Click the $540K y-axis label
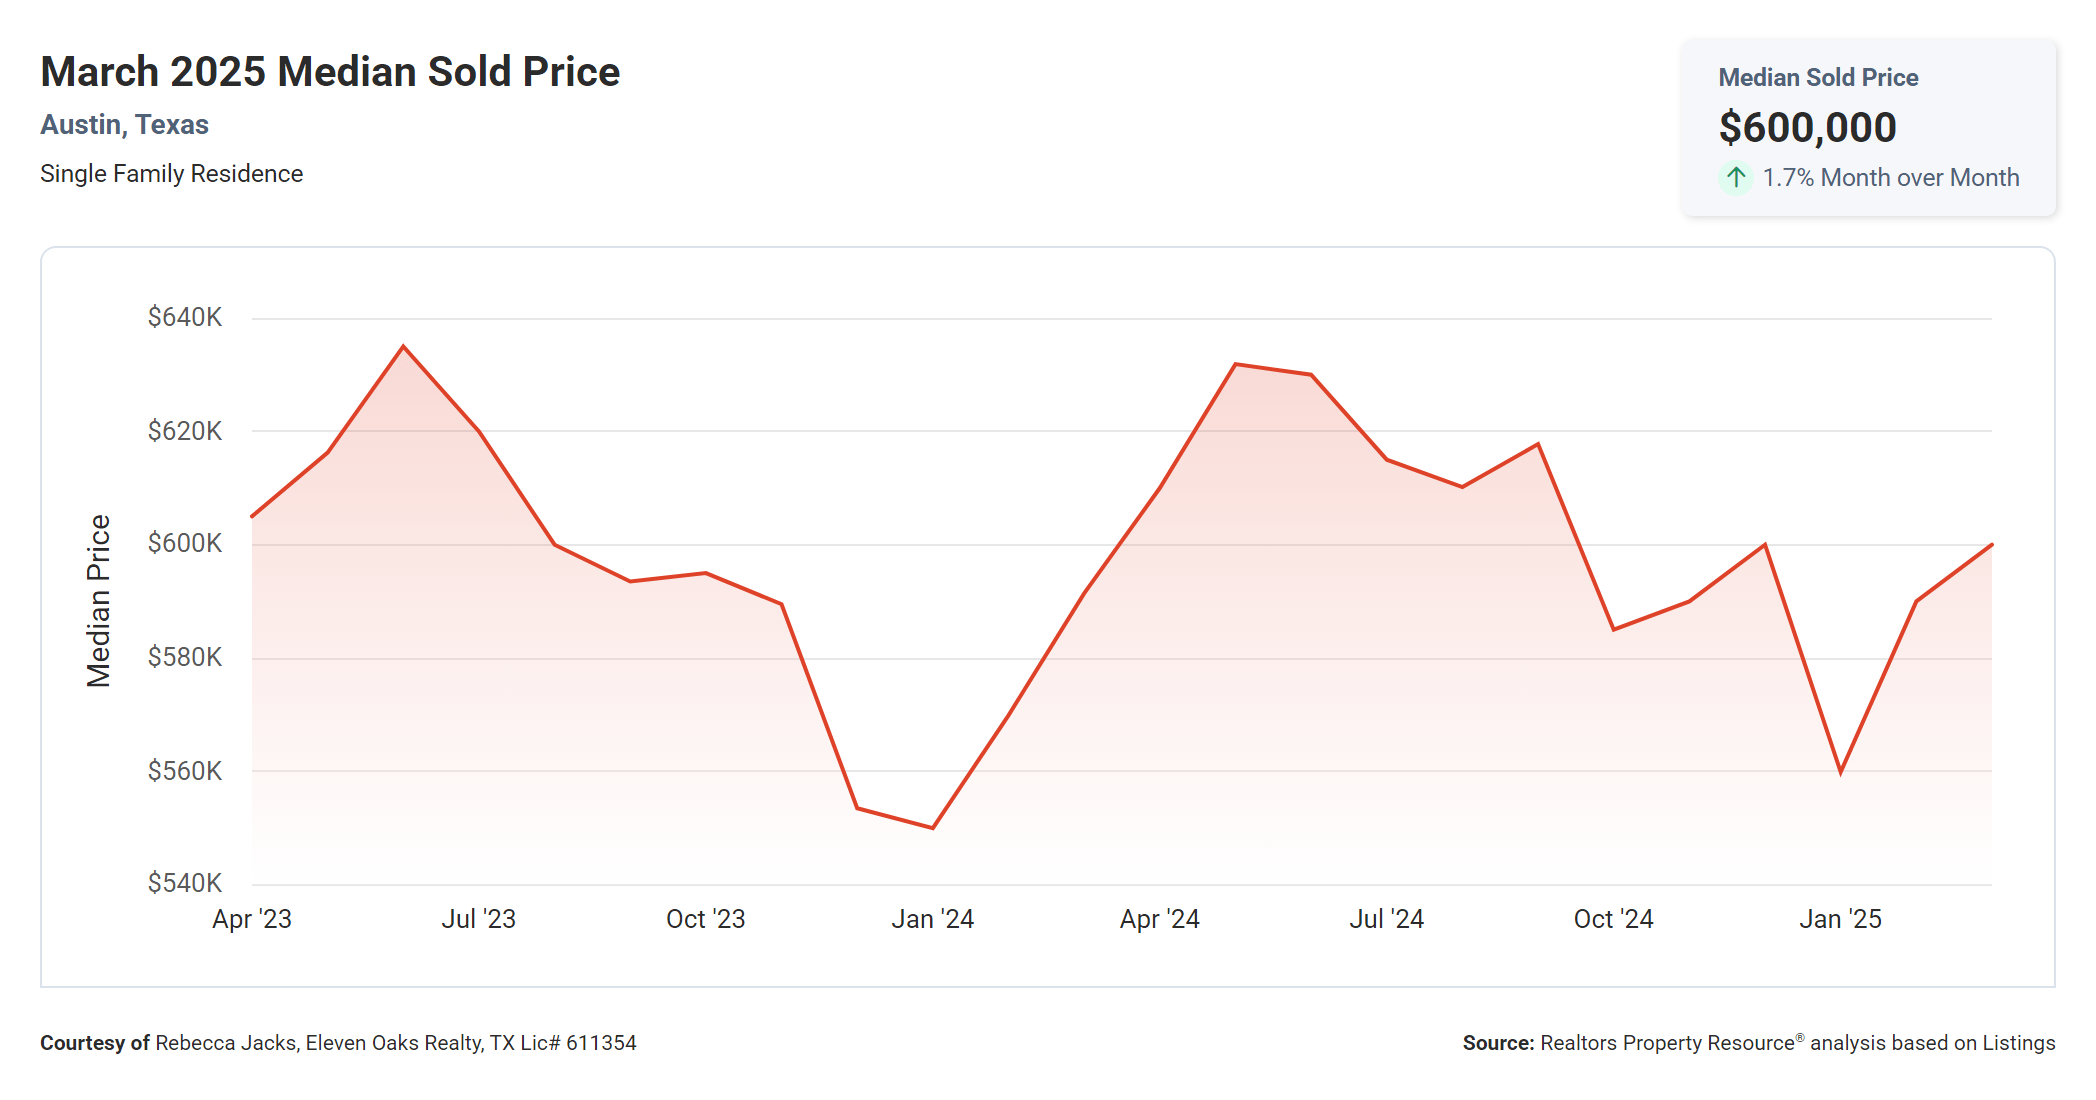Screen dimensions: 2096x1100 [x=185, y=883]
